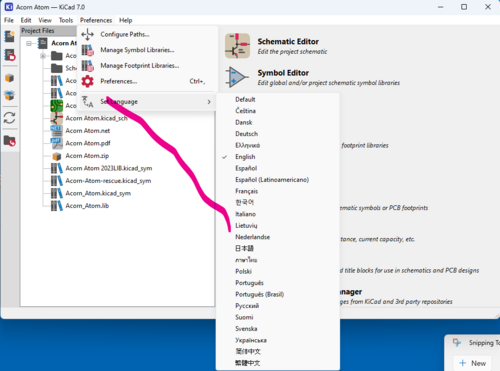Open the File menu
This screenshot has width=500, height=371.
[x=9, y=20]
